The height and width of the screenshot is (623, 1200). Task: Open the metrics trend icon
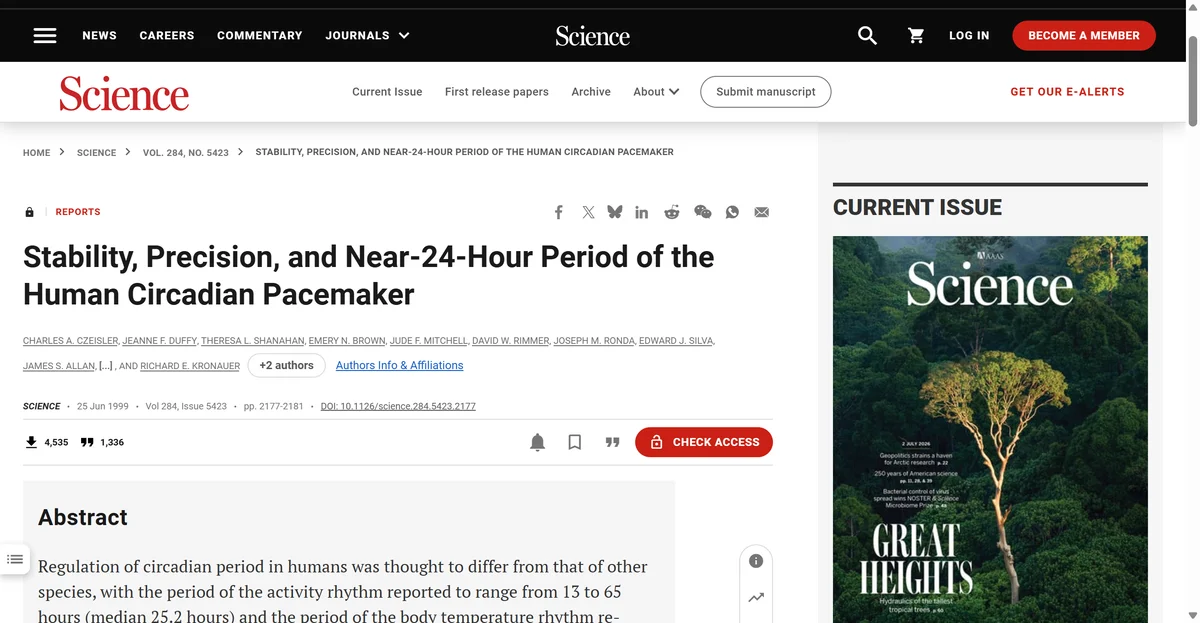pos(756,598)
